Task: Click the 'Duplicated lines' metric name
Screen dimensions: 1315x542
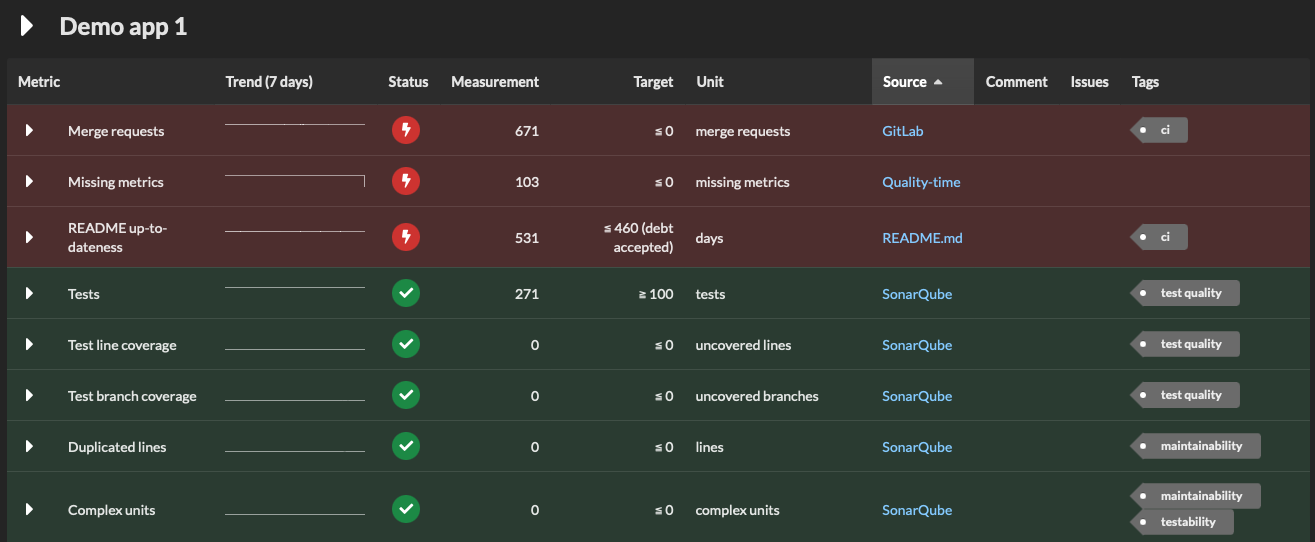Action: (117, 447)
